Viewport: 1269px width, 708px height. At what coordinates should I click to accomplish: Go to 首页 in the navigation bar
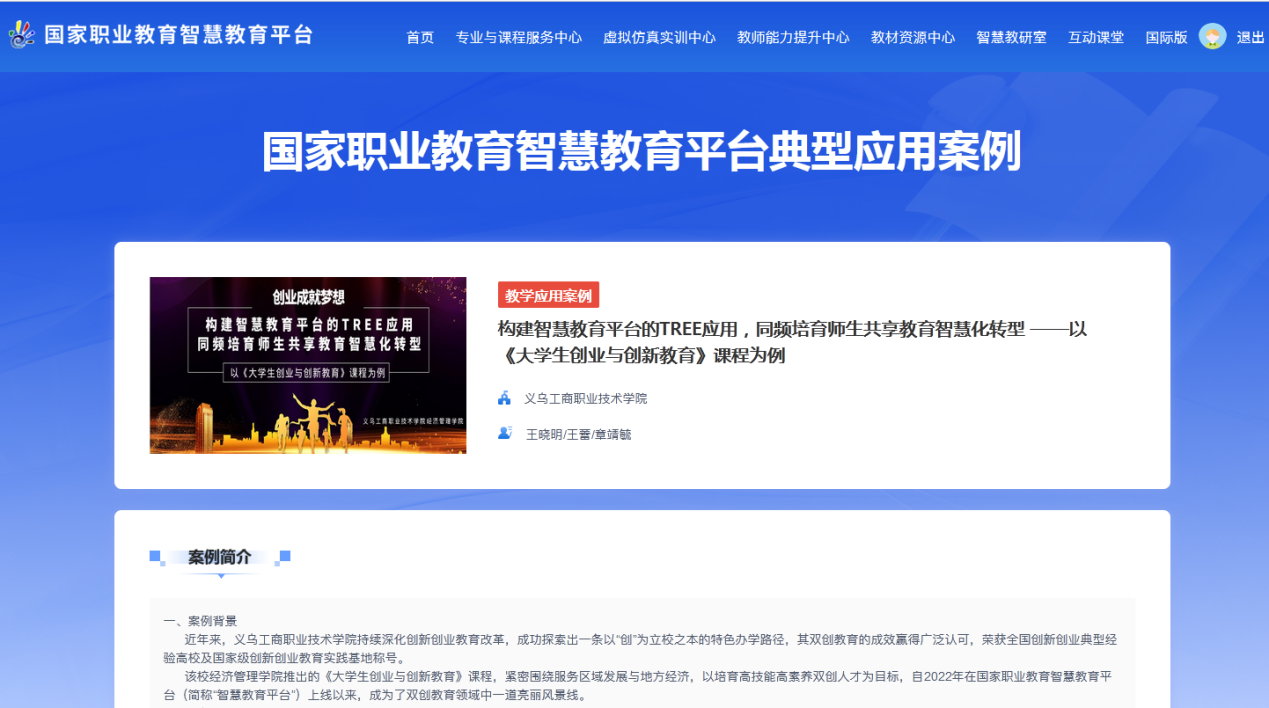point(420,37)
